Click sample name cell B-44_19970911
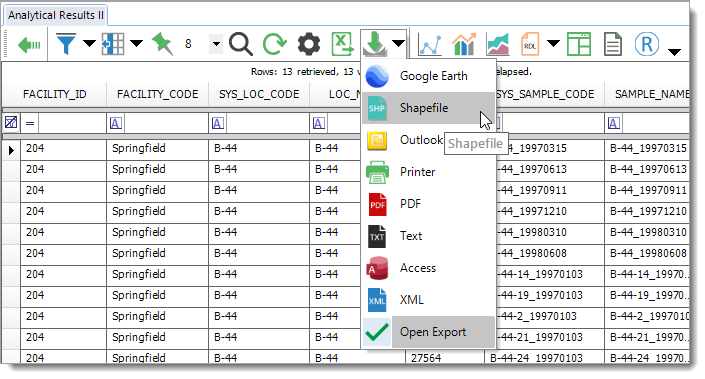 [648, 191]
